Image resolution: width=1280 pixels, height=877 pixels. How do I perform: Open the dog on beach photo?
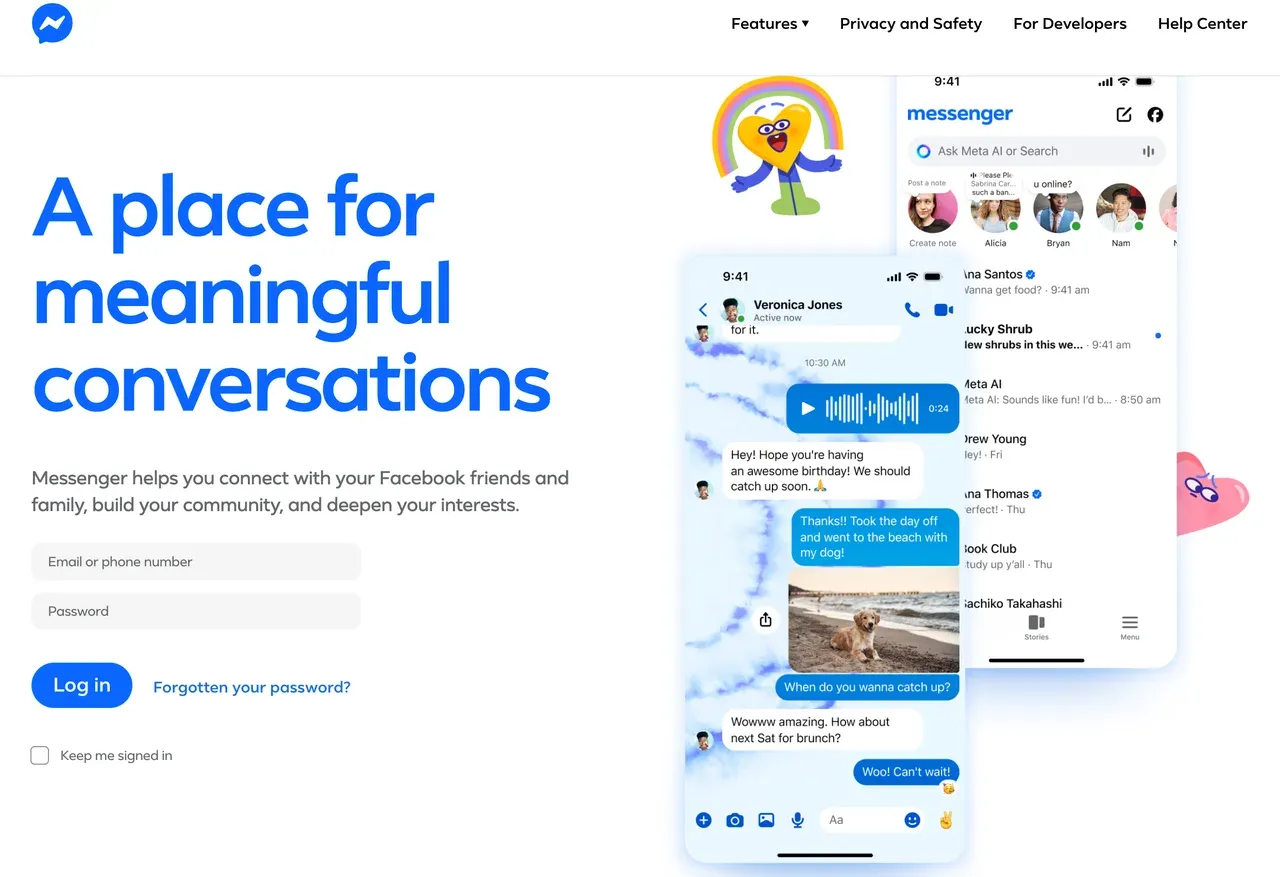tap(874, 620)
